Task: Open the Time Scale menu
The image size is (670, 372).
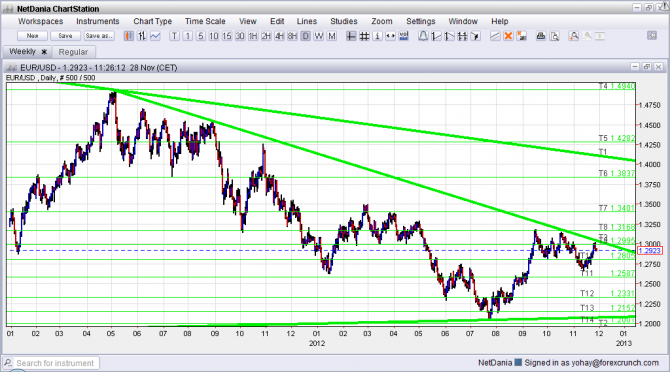Action: pyautogui.click(x=205, y=21)
